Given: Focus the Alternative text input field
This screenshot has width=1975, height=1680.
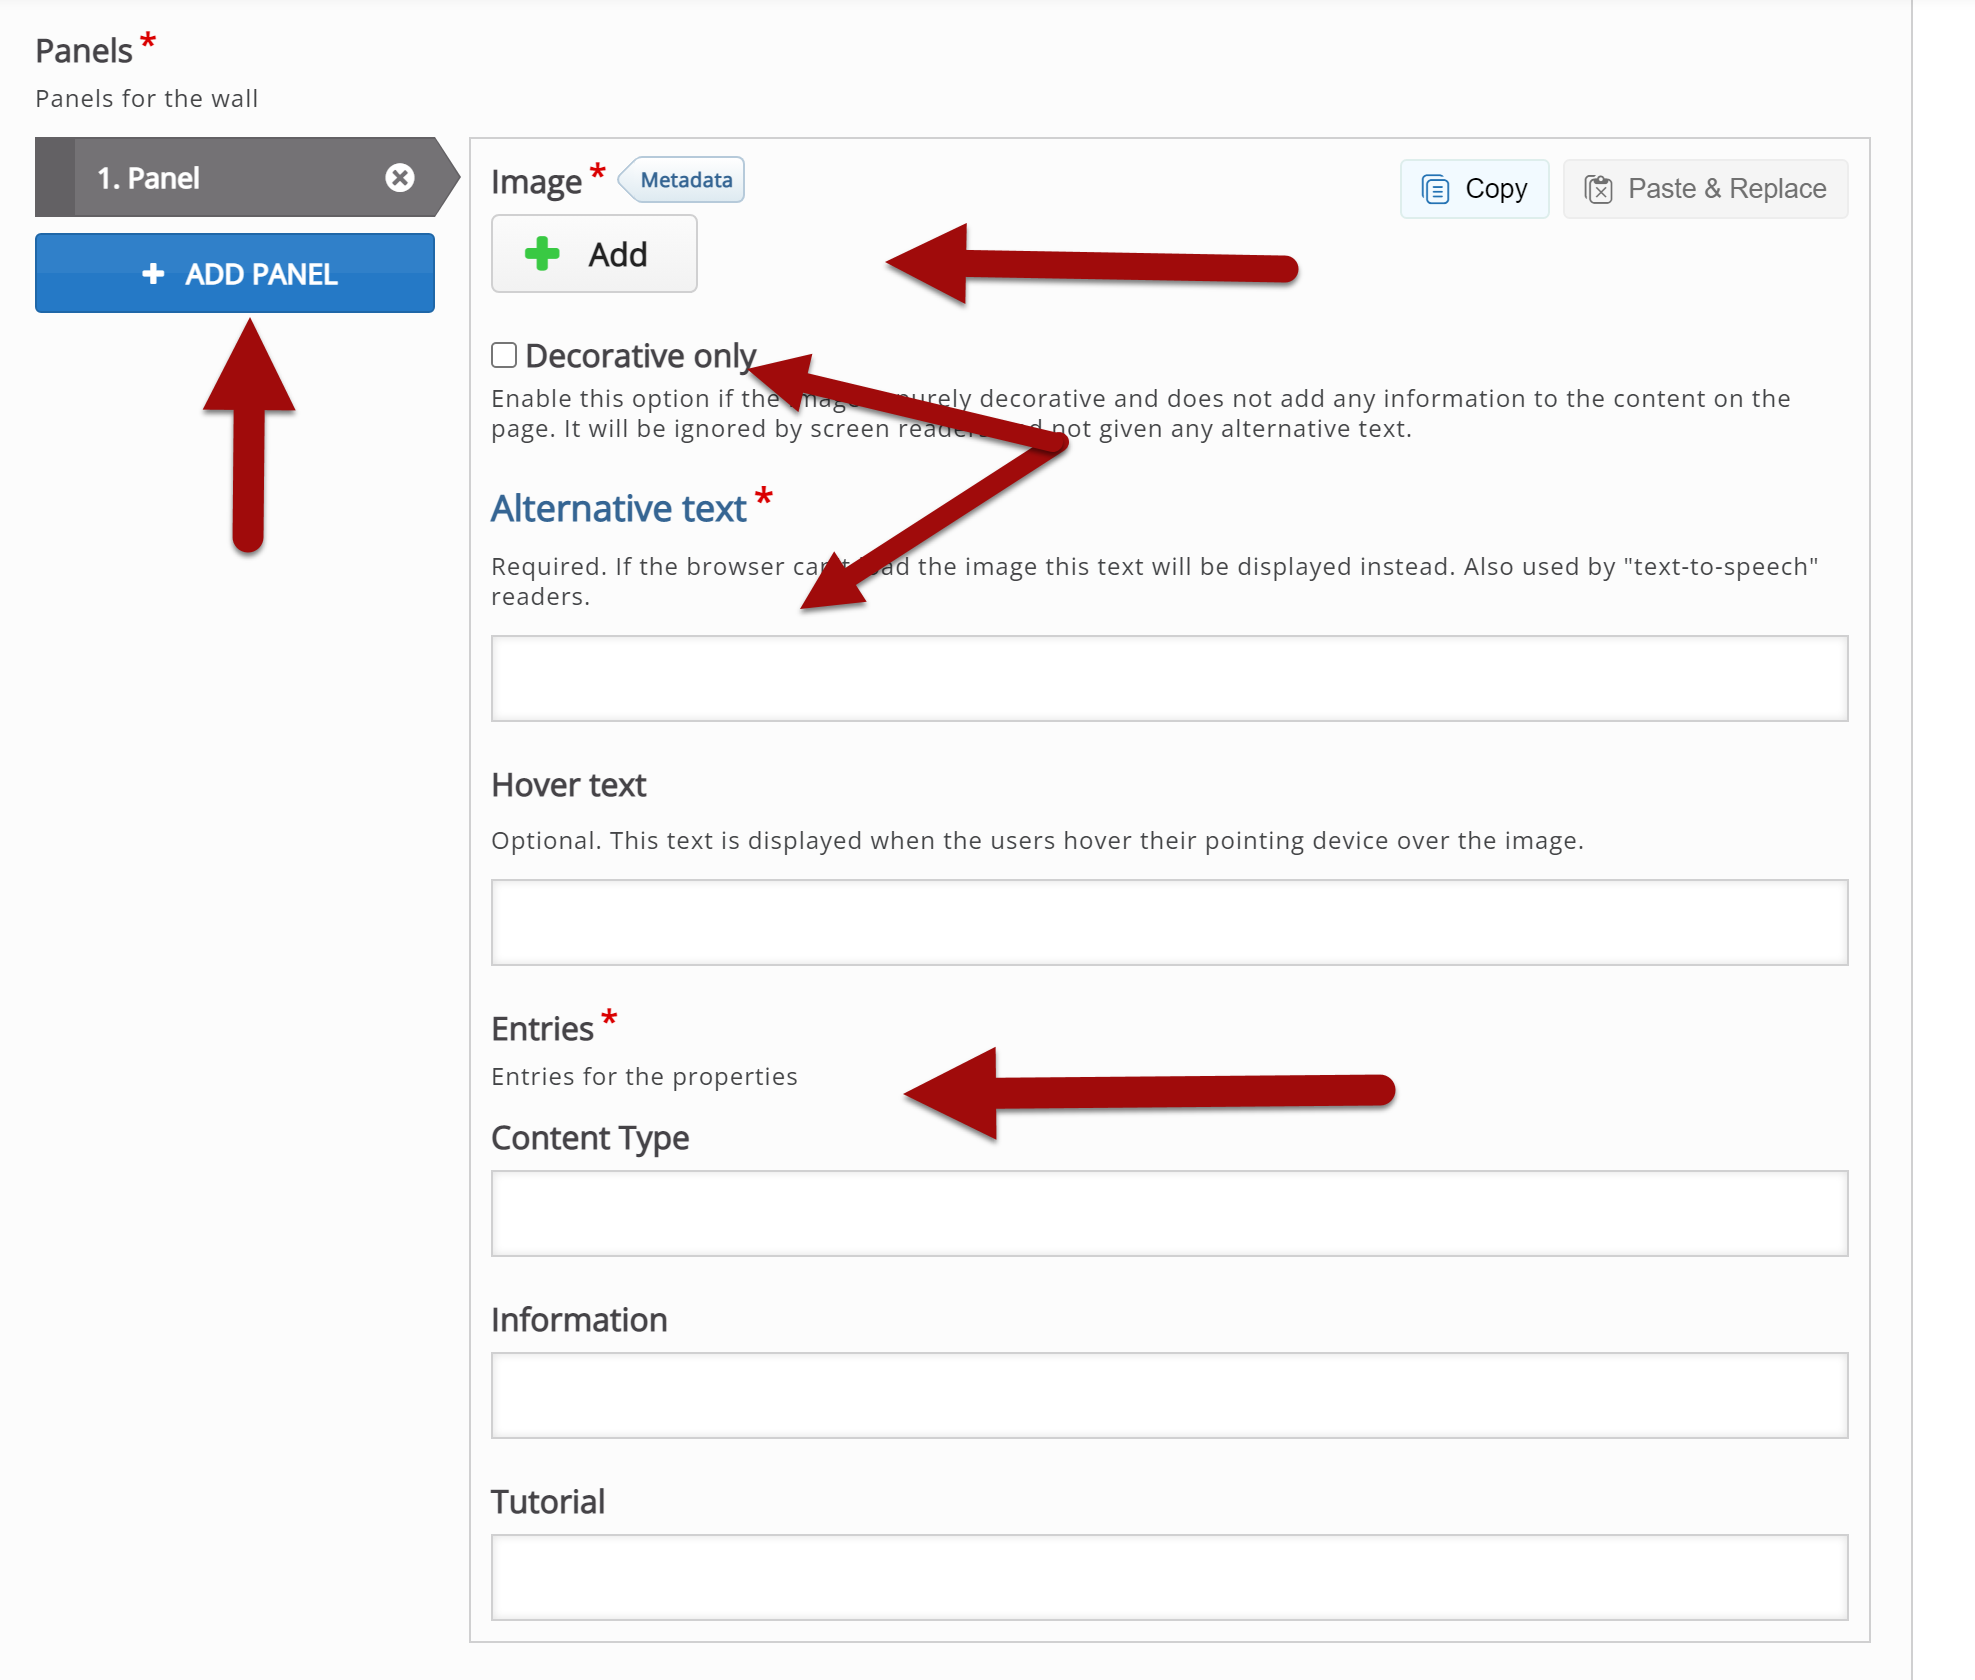Looking at the screenshot, I should [x=1168, y=678].
